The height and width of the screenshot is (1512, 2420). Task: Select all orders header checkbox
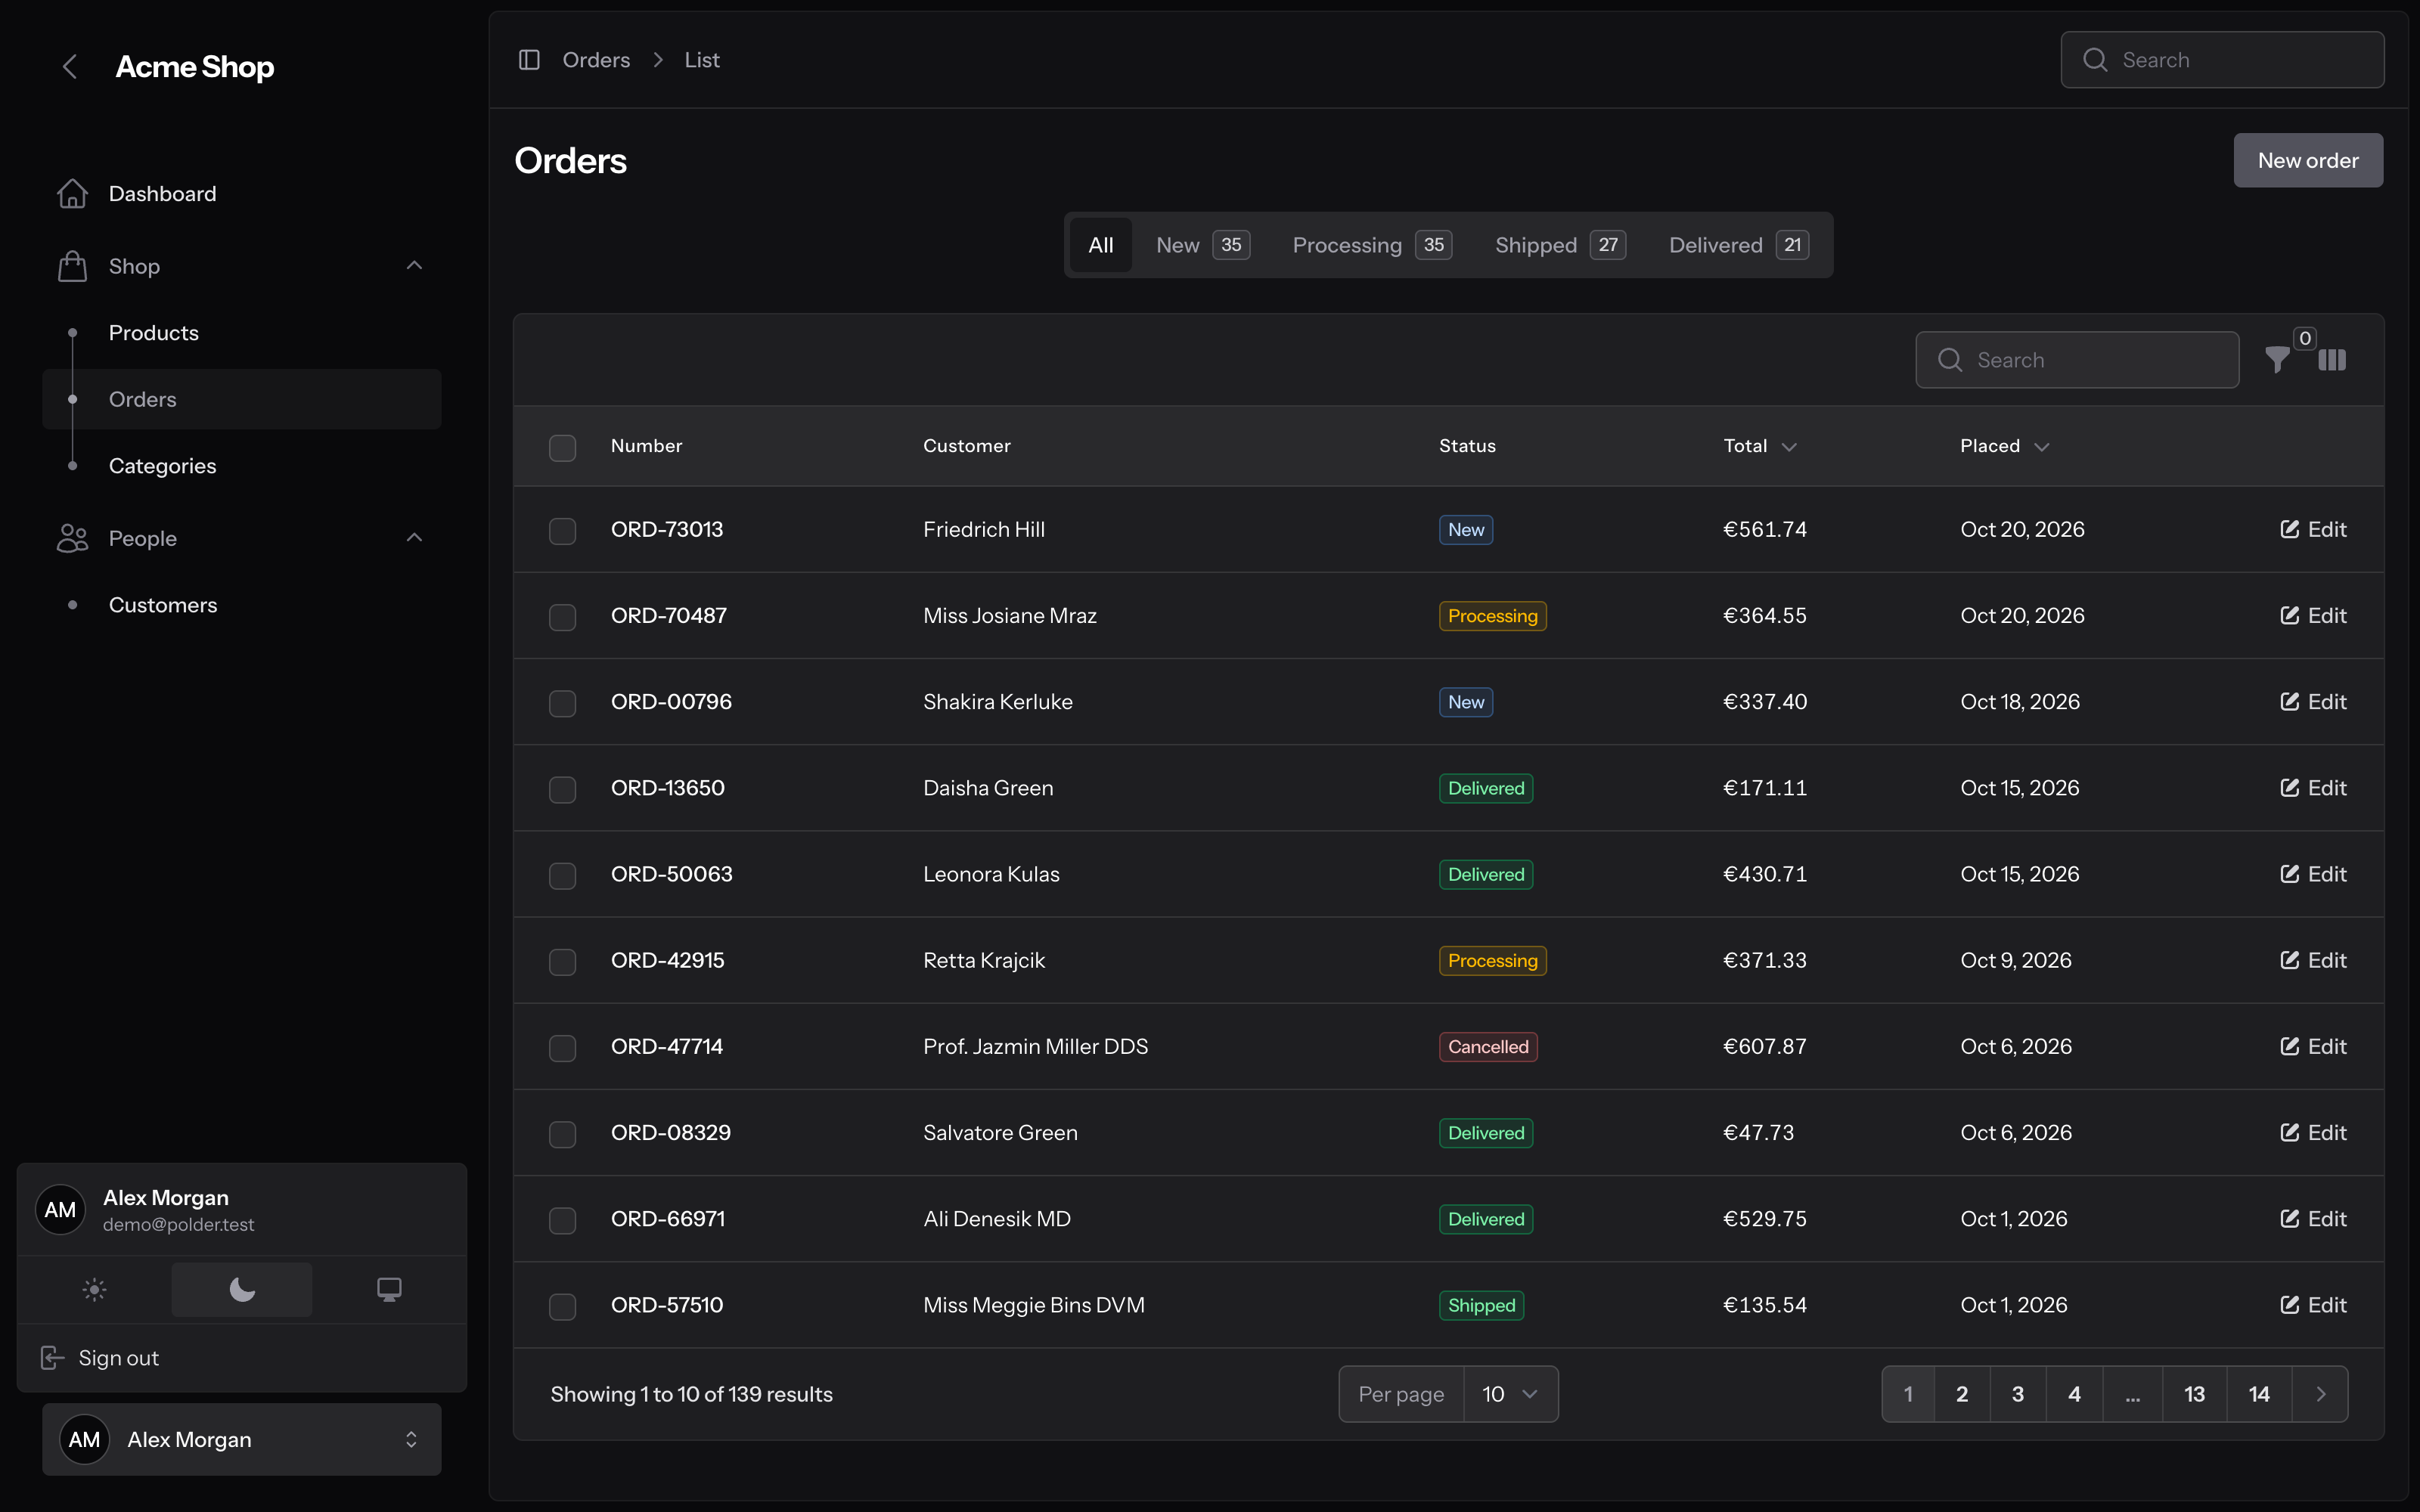(x=563, y=447)
